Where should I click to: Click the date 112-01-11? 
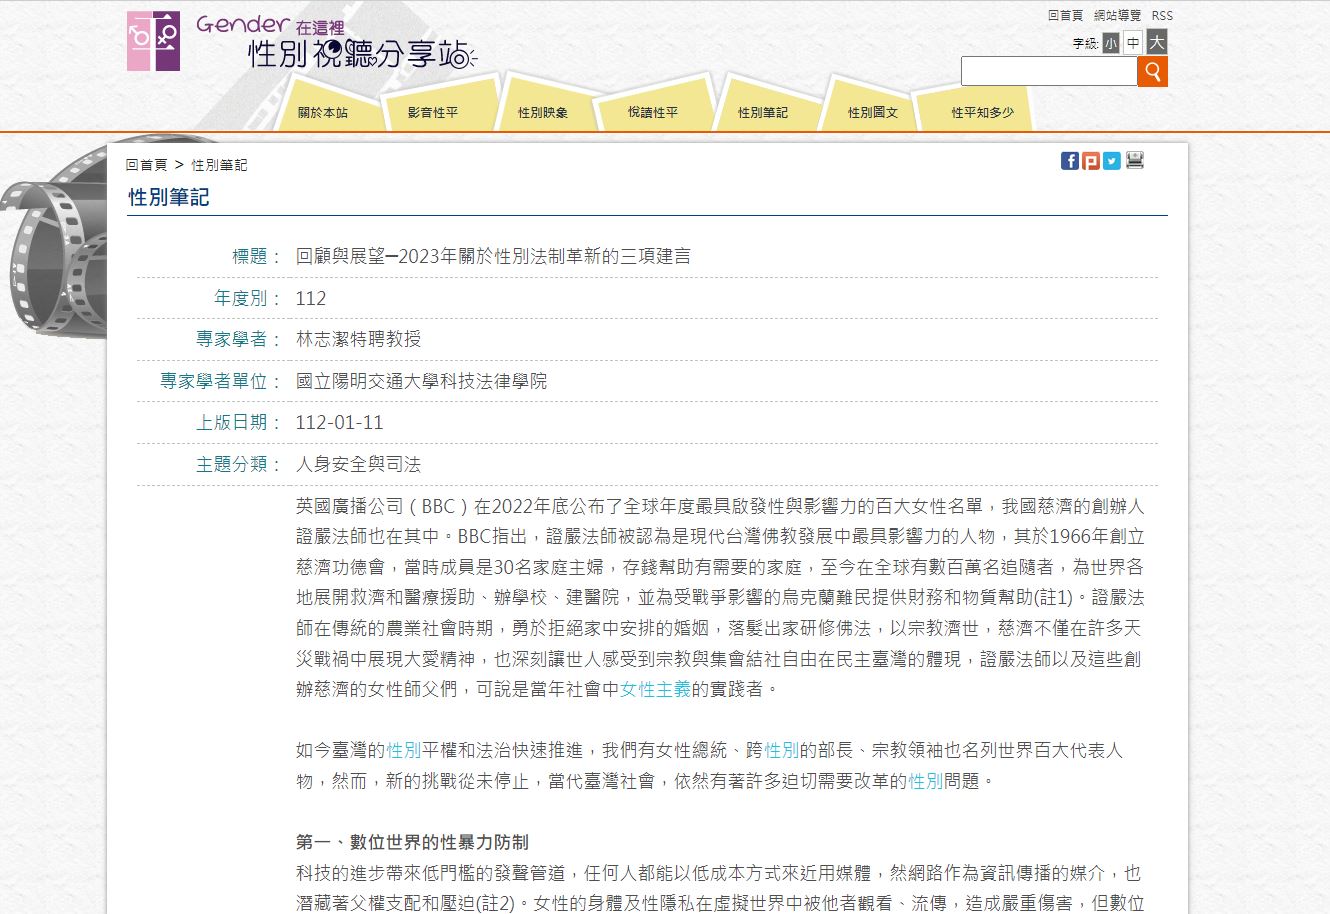pyautogui.click(x=339, y=422)
